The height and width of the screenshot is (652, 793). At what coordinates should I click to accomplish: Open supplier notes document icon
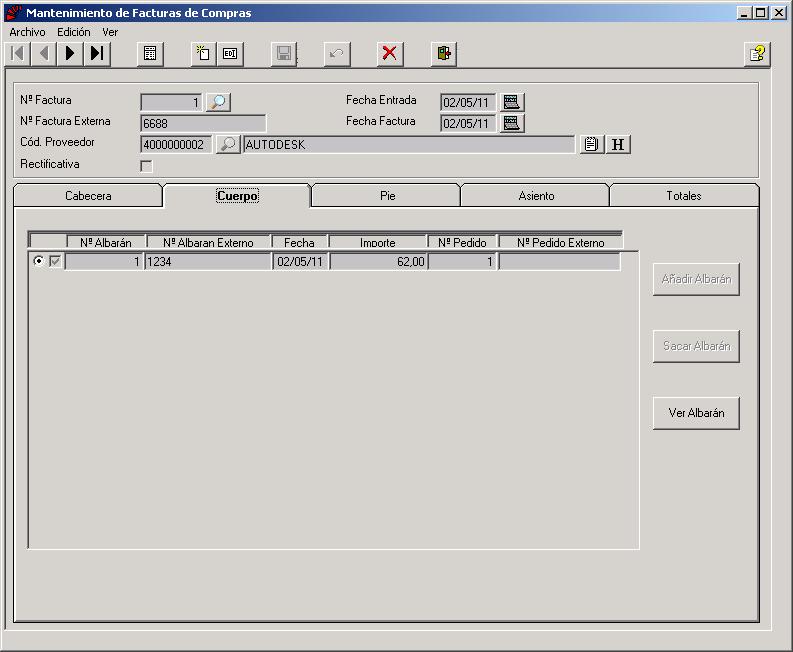591,144
